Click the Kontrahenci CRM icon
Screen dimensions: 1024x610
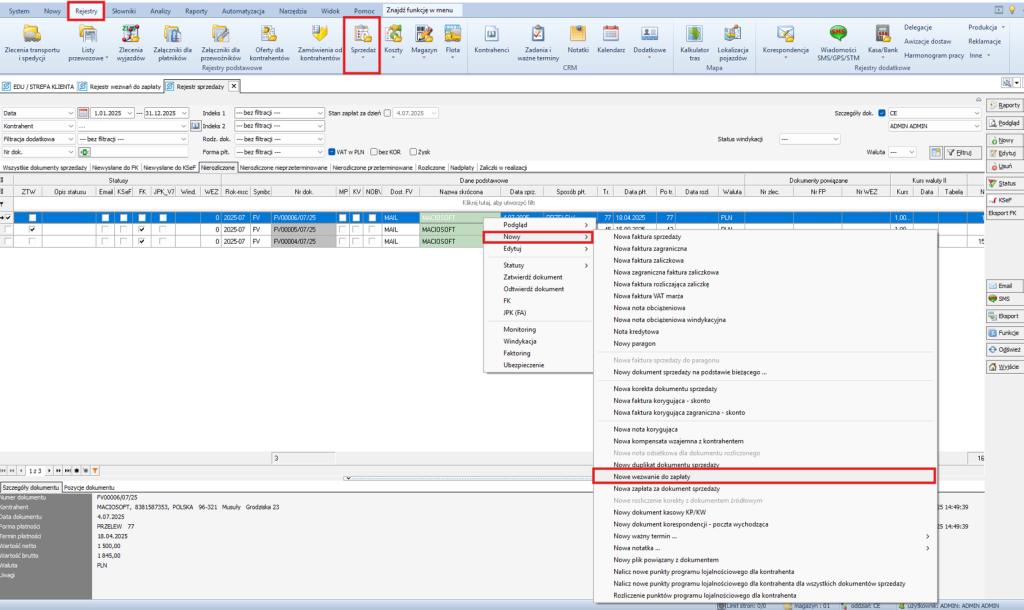[491, 40]
